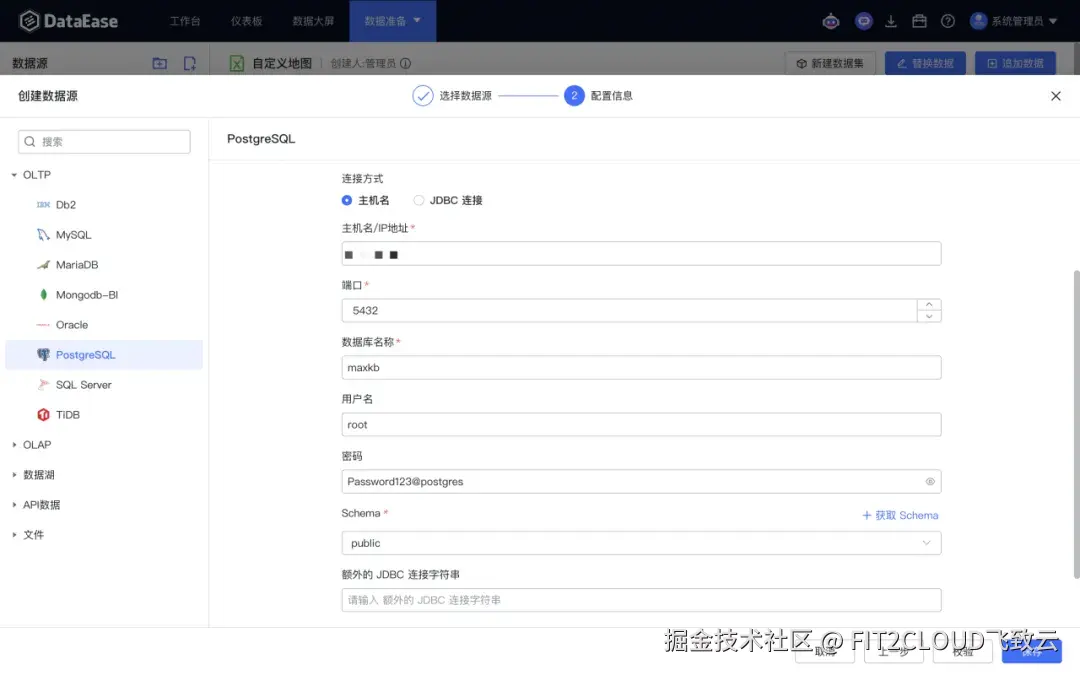Click the 主机名/IP地址 input field
The width and height of the screenshot is (1080, 675).
641,253
